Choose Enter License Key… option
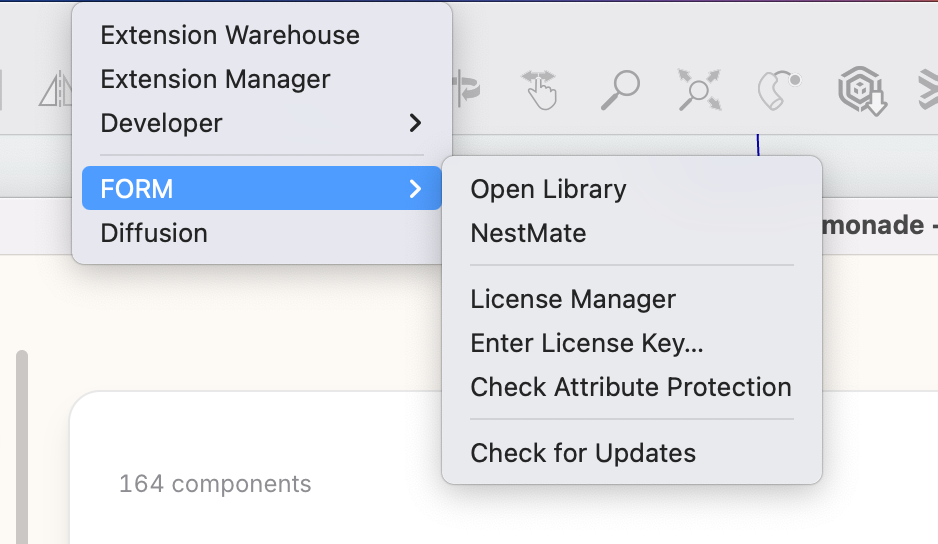The image size is (938, 544). (x=587, y=343)
